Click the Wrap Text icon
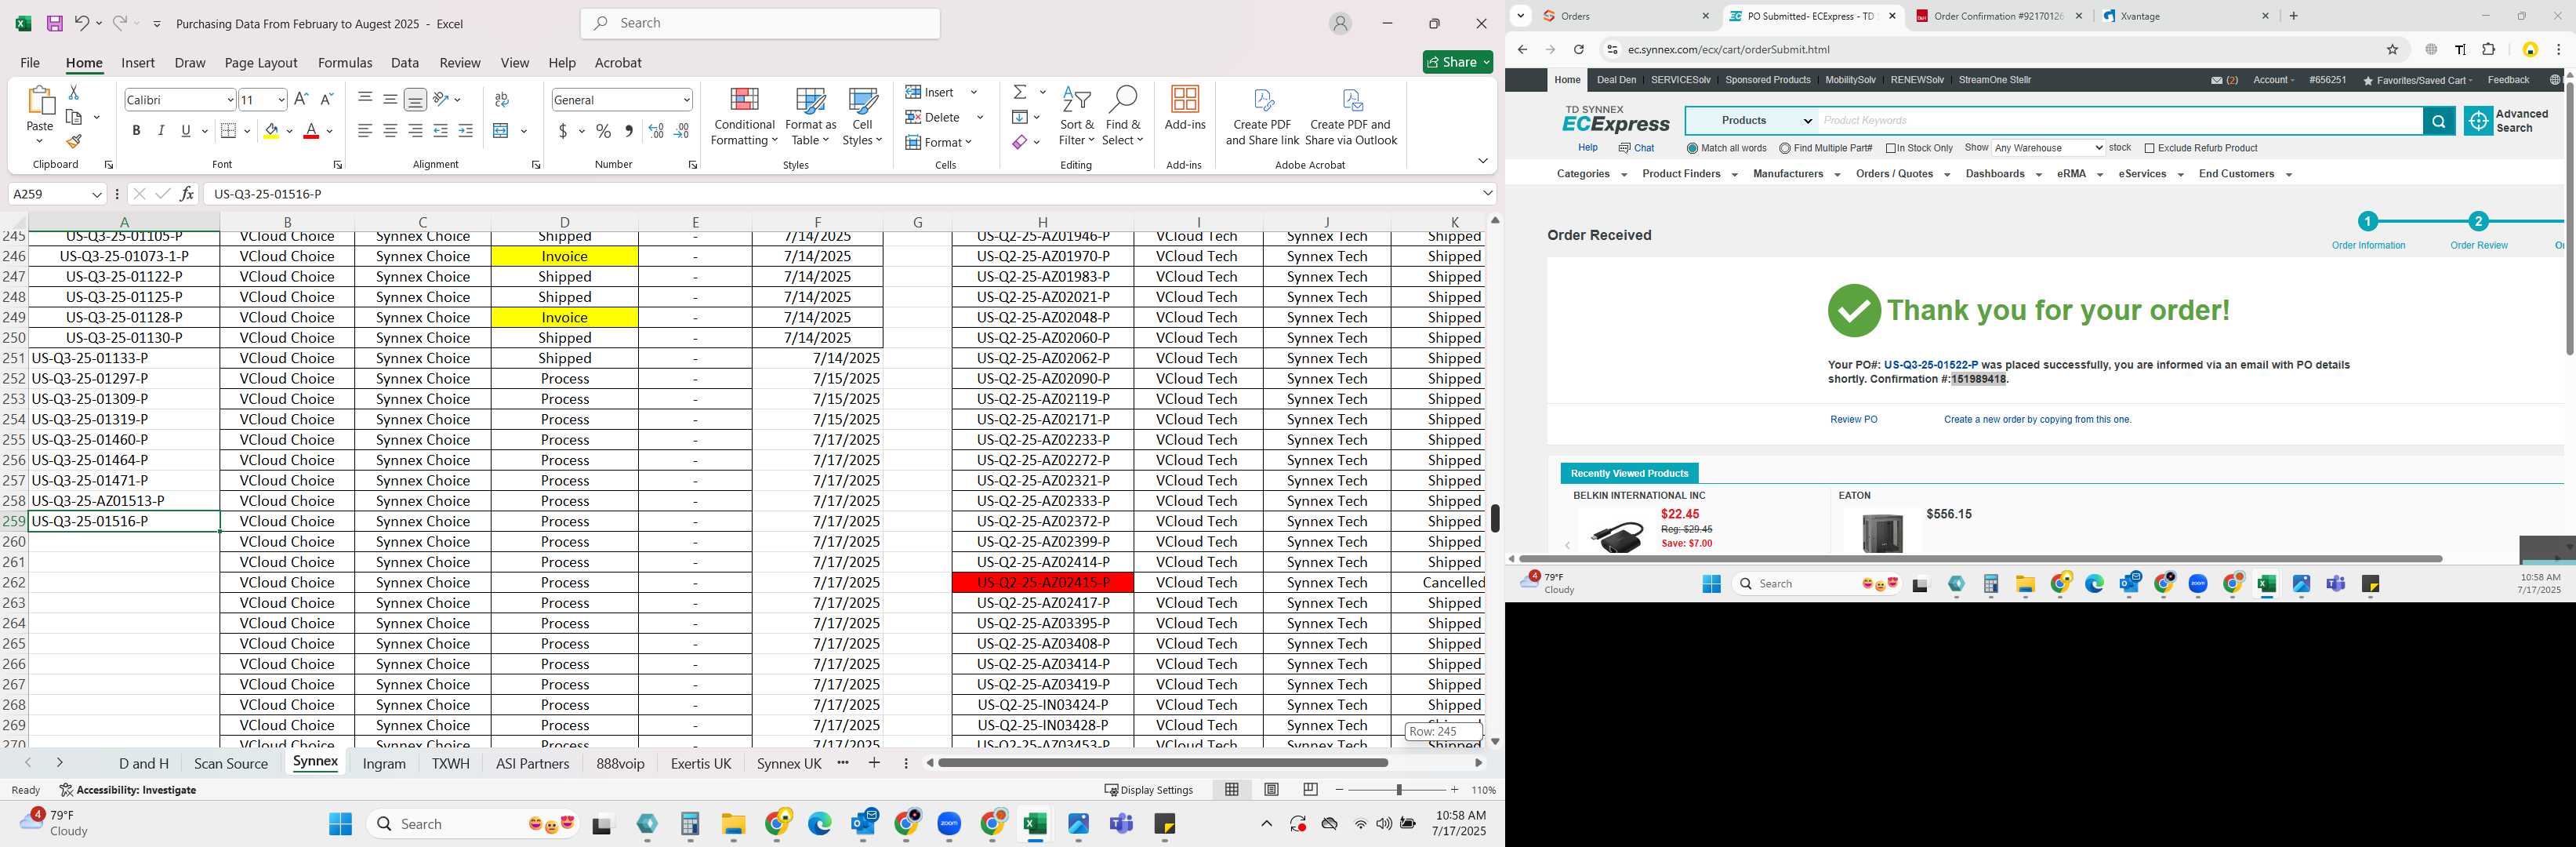This screenshot has width=2576, height=847. tap(502, 99)
